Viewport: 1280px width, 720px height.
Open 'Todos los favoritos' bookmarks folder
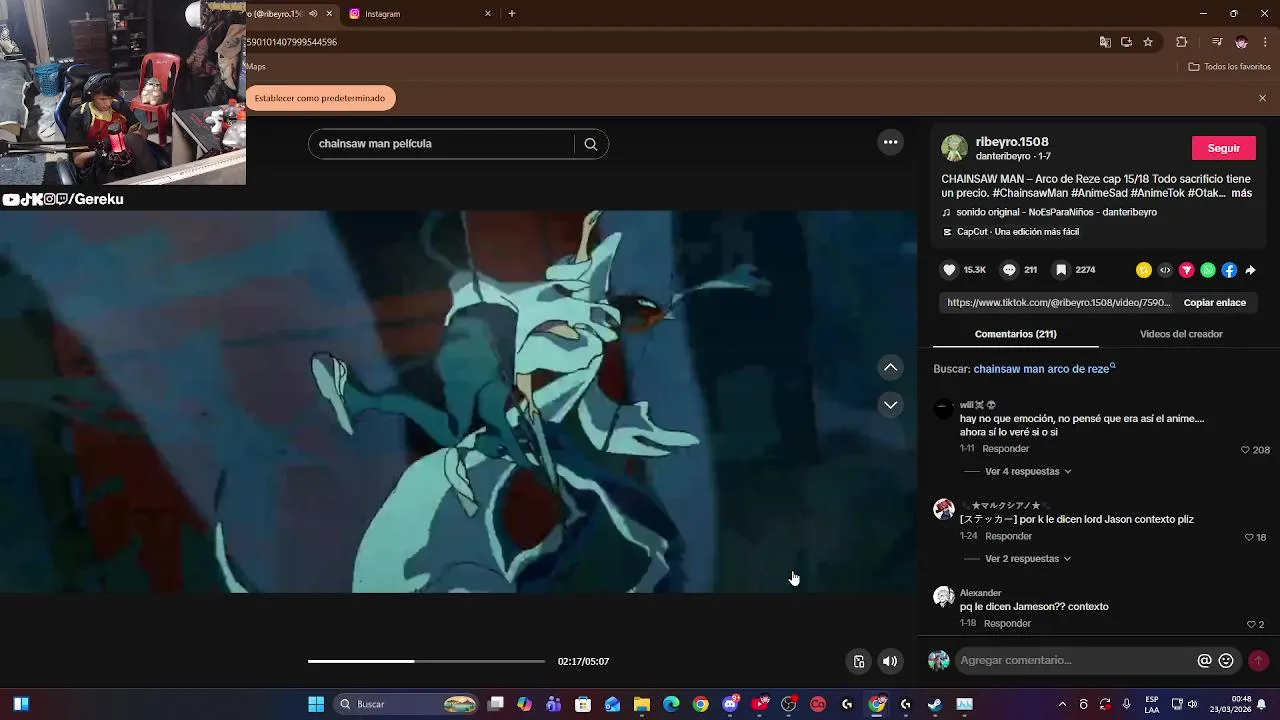(x=1229, y=67)
